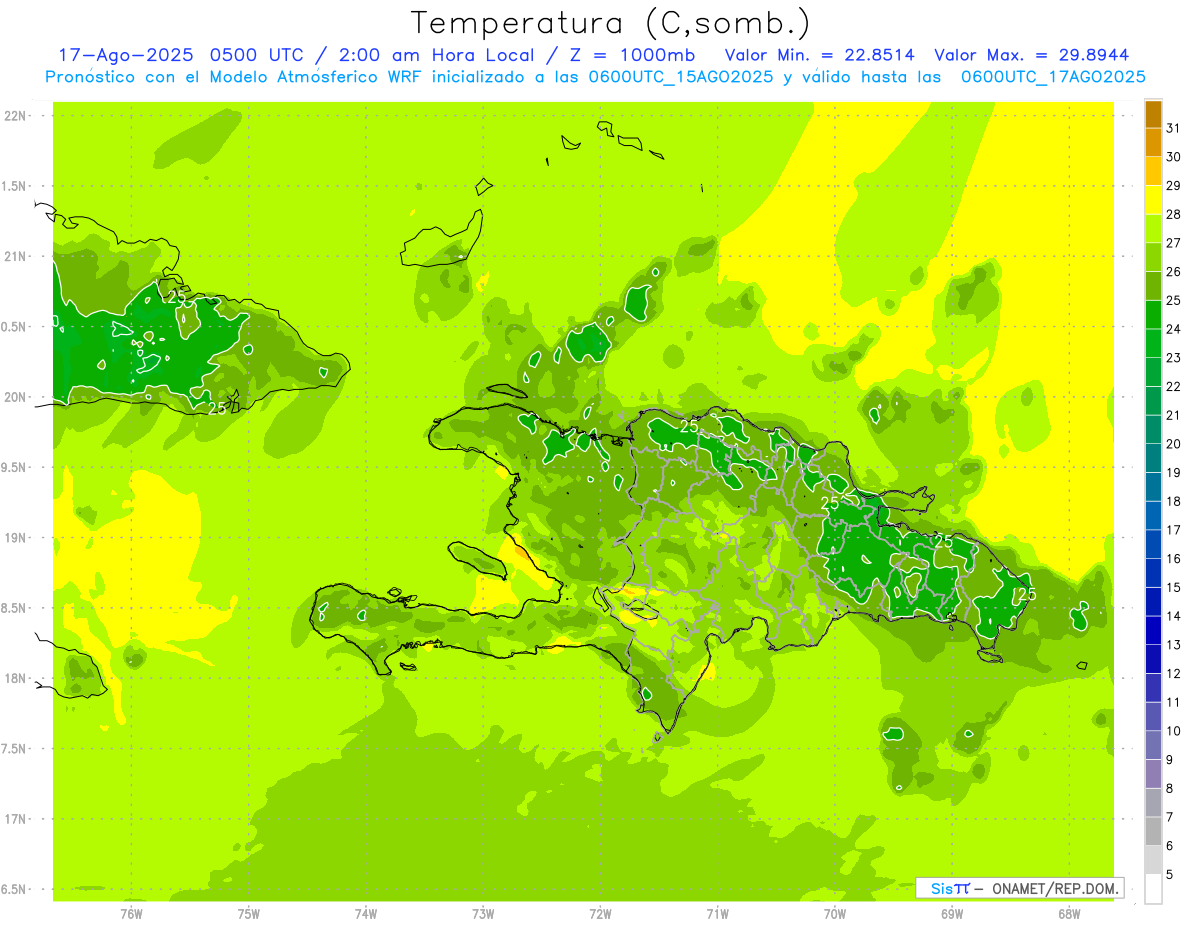This screenshot has width=1200, height=927.
Task: Click the '19N' latitude label
Action: click(x=15, y=538)
